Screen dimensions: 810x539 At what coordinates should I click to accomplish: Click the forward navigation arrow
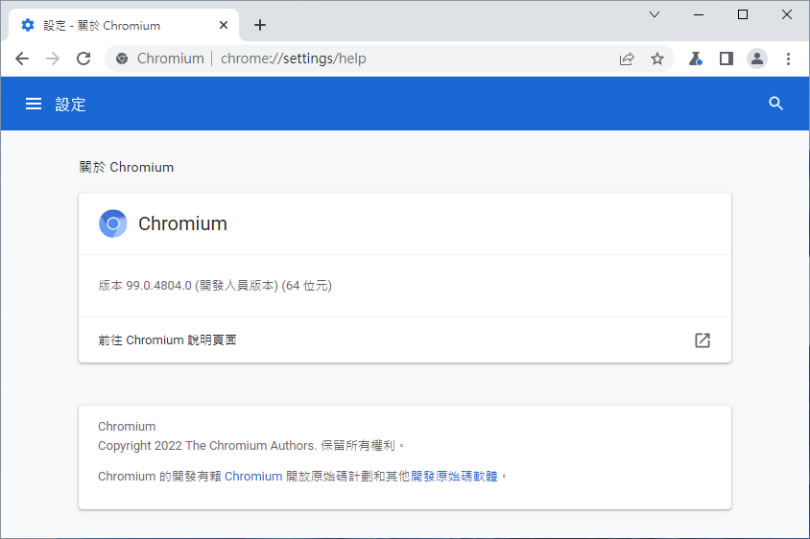click(x=53, y=58)
